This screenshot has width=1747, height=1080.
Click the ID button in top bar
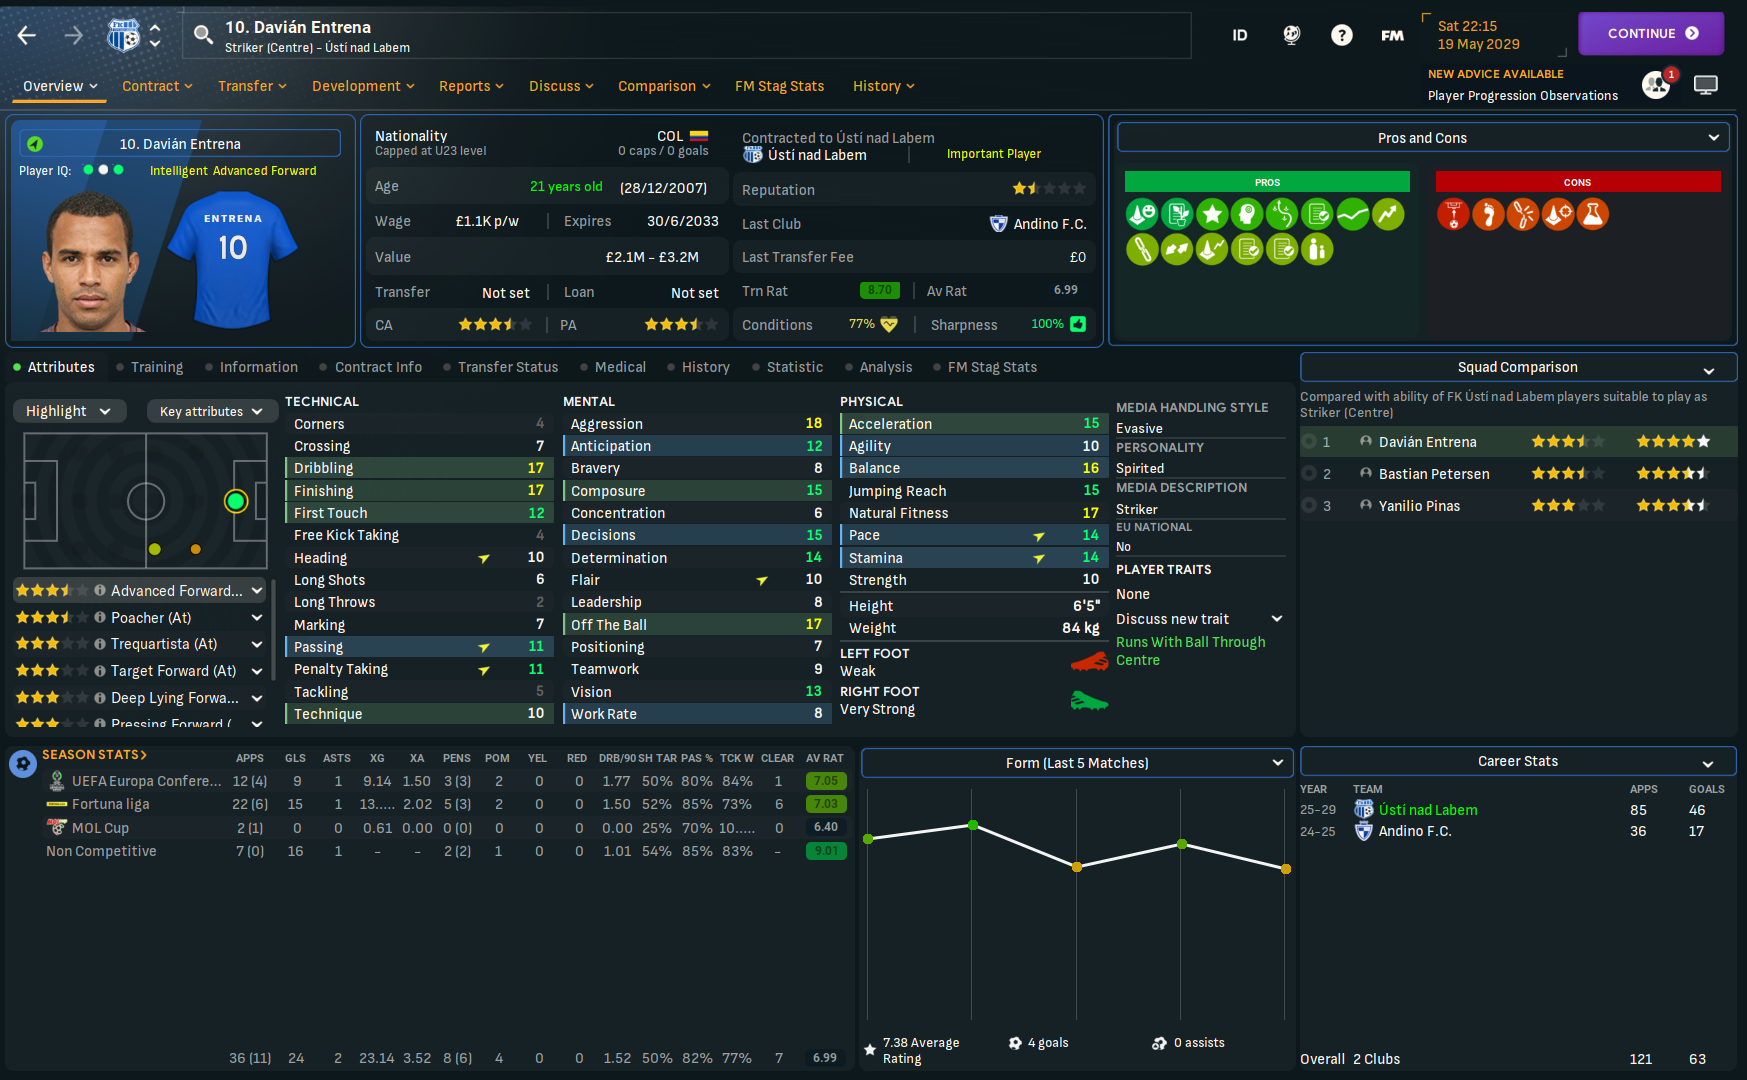pos(1240,35)
